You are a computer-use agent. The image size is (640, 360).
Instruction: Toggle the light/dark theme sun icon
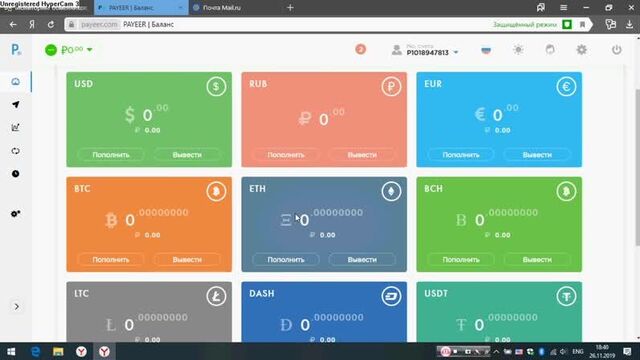(518, 50)
